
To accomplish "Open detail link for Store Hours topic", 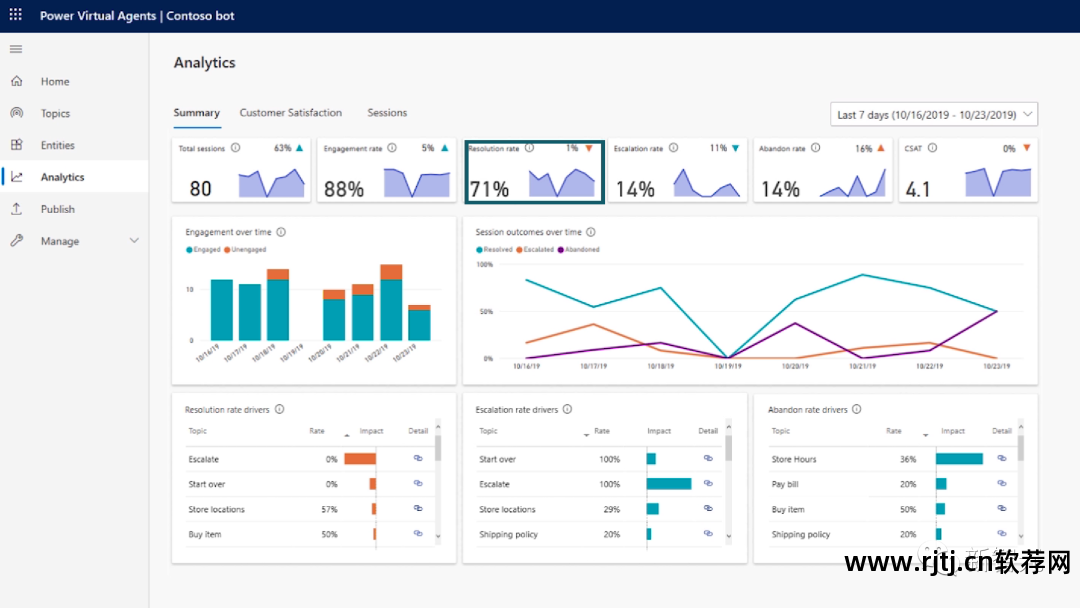I will coord(1001,458).
